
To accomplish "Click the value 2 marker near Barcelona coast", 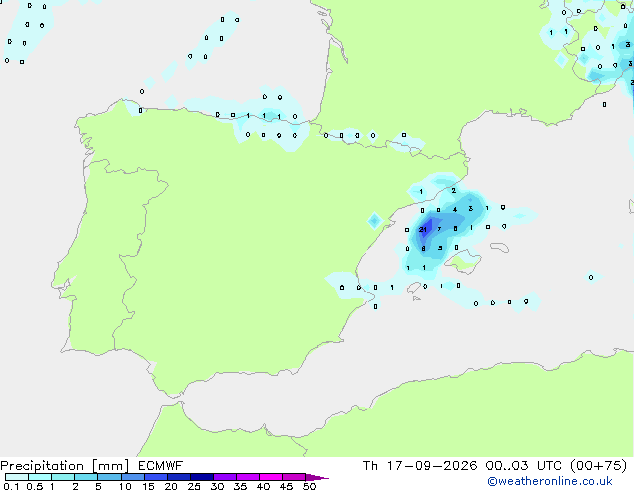I will [x=454, y=190].
